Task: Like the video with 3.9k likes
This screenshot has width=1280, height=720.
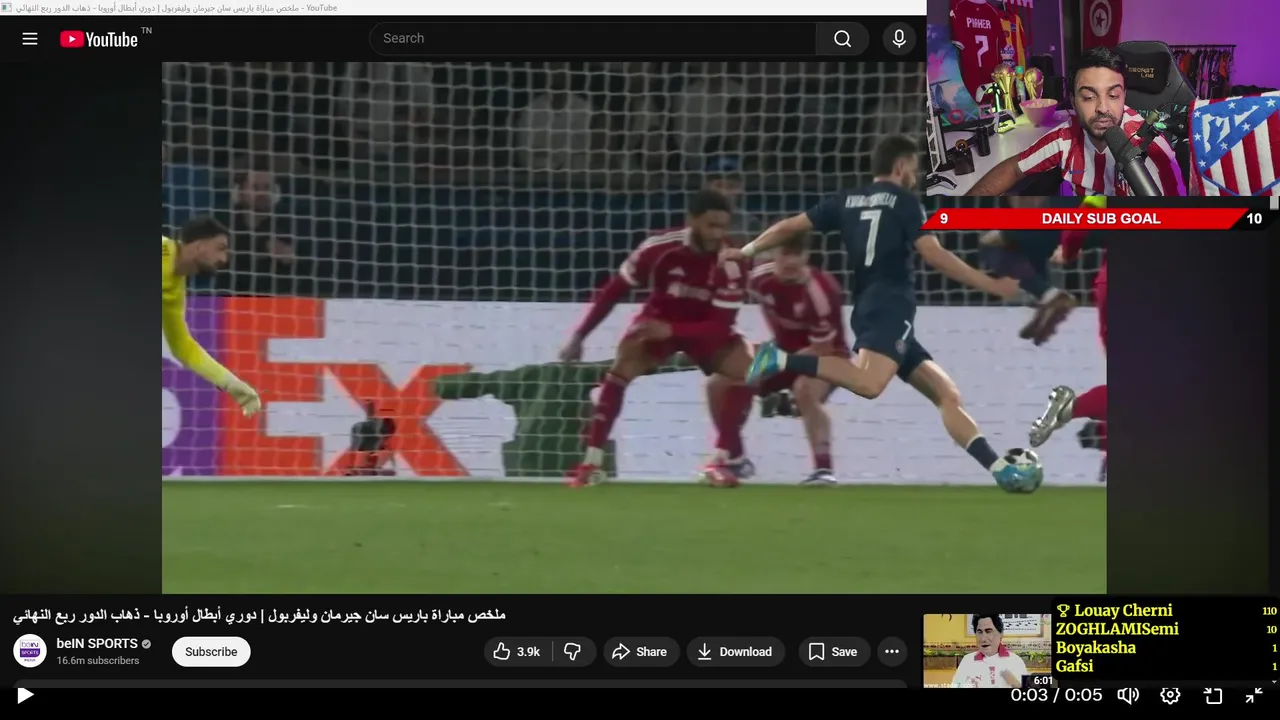Action: (517, 652)
